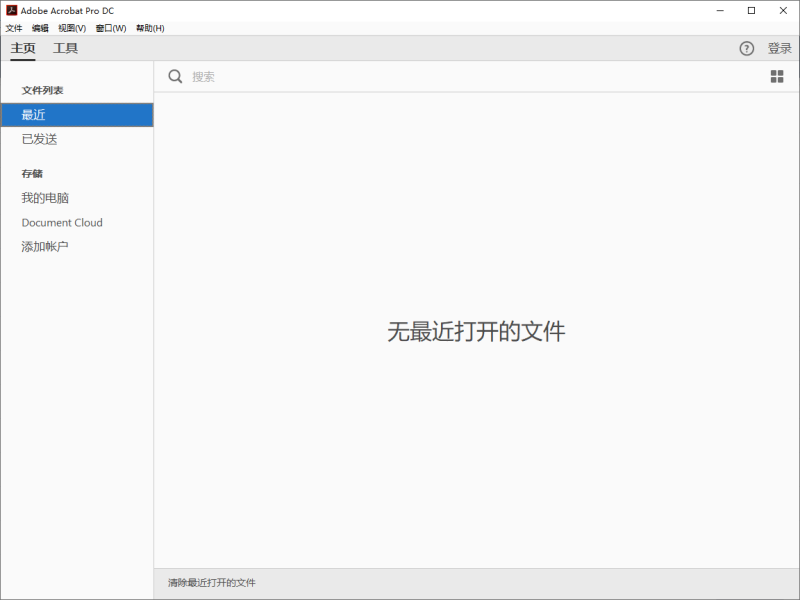Switch file display using the grid view icon

777,76
